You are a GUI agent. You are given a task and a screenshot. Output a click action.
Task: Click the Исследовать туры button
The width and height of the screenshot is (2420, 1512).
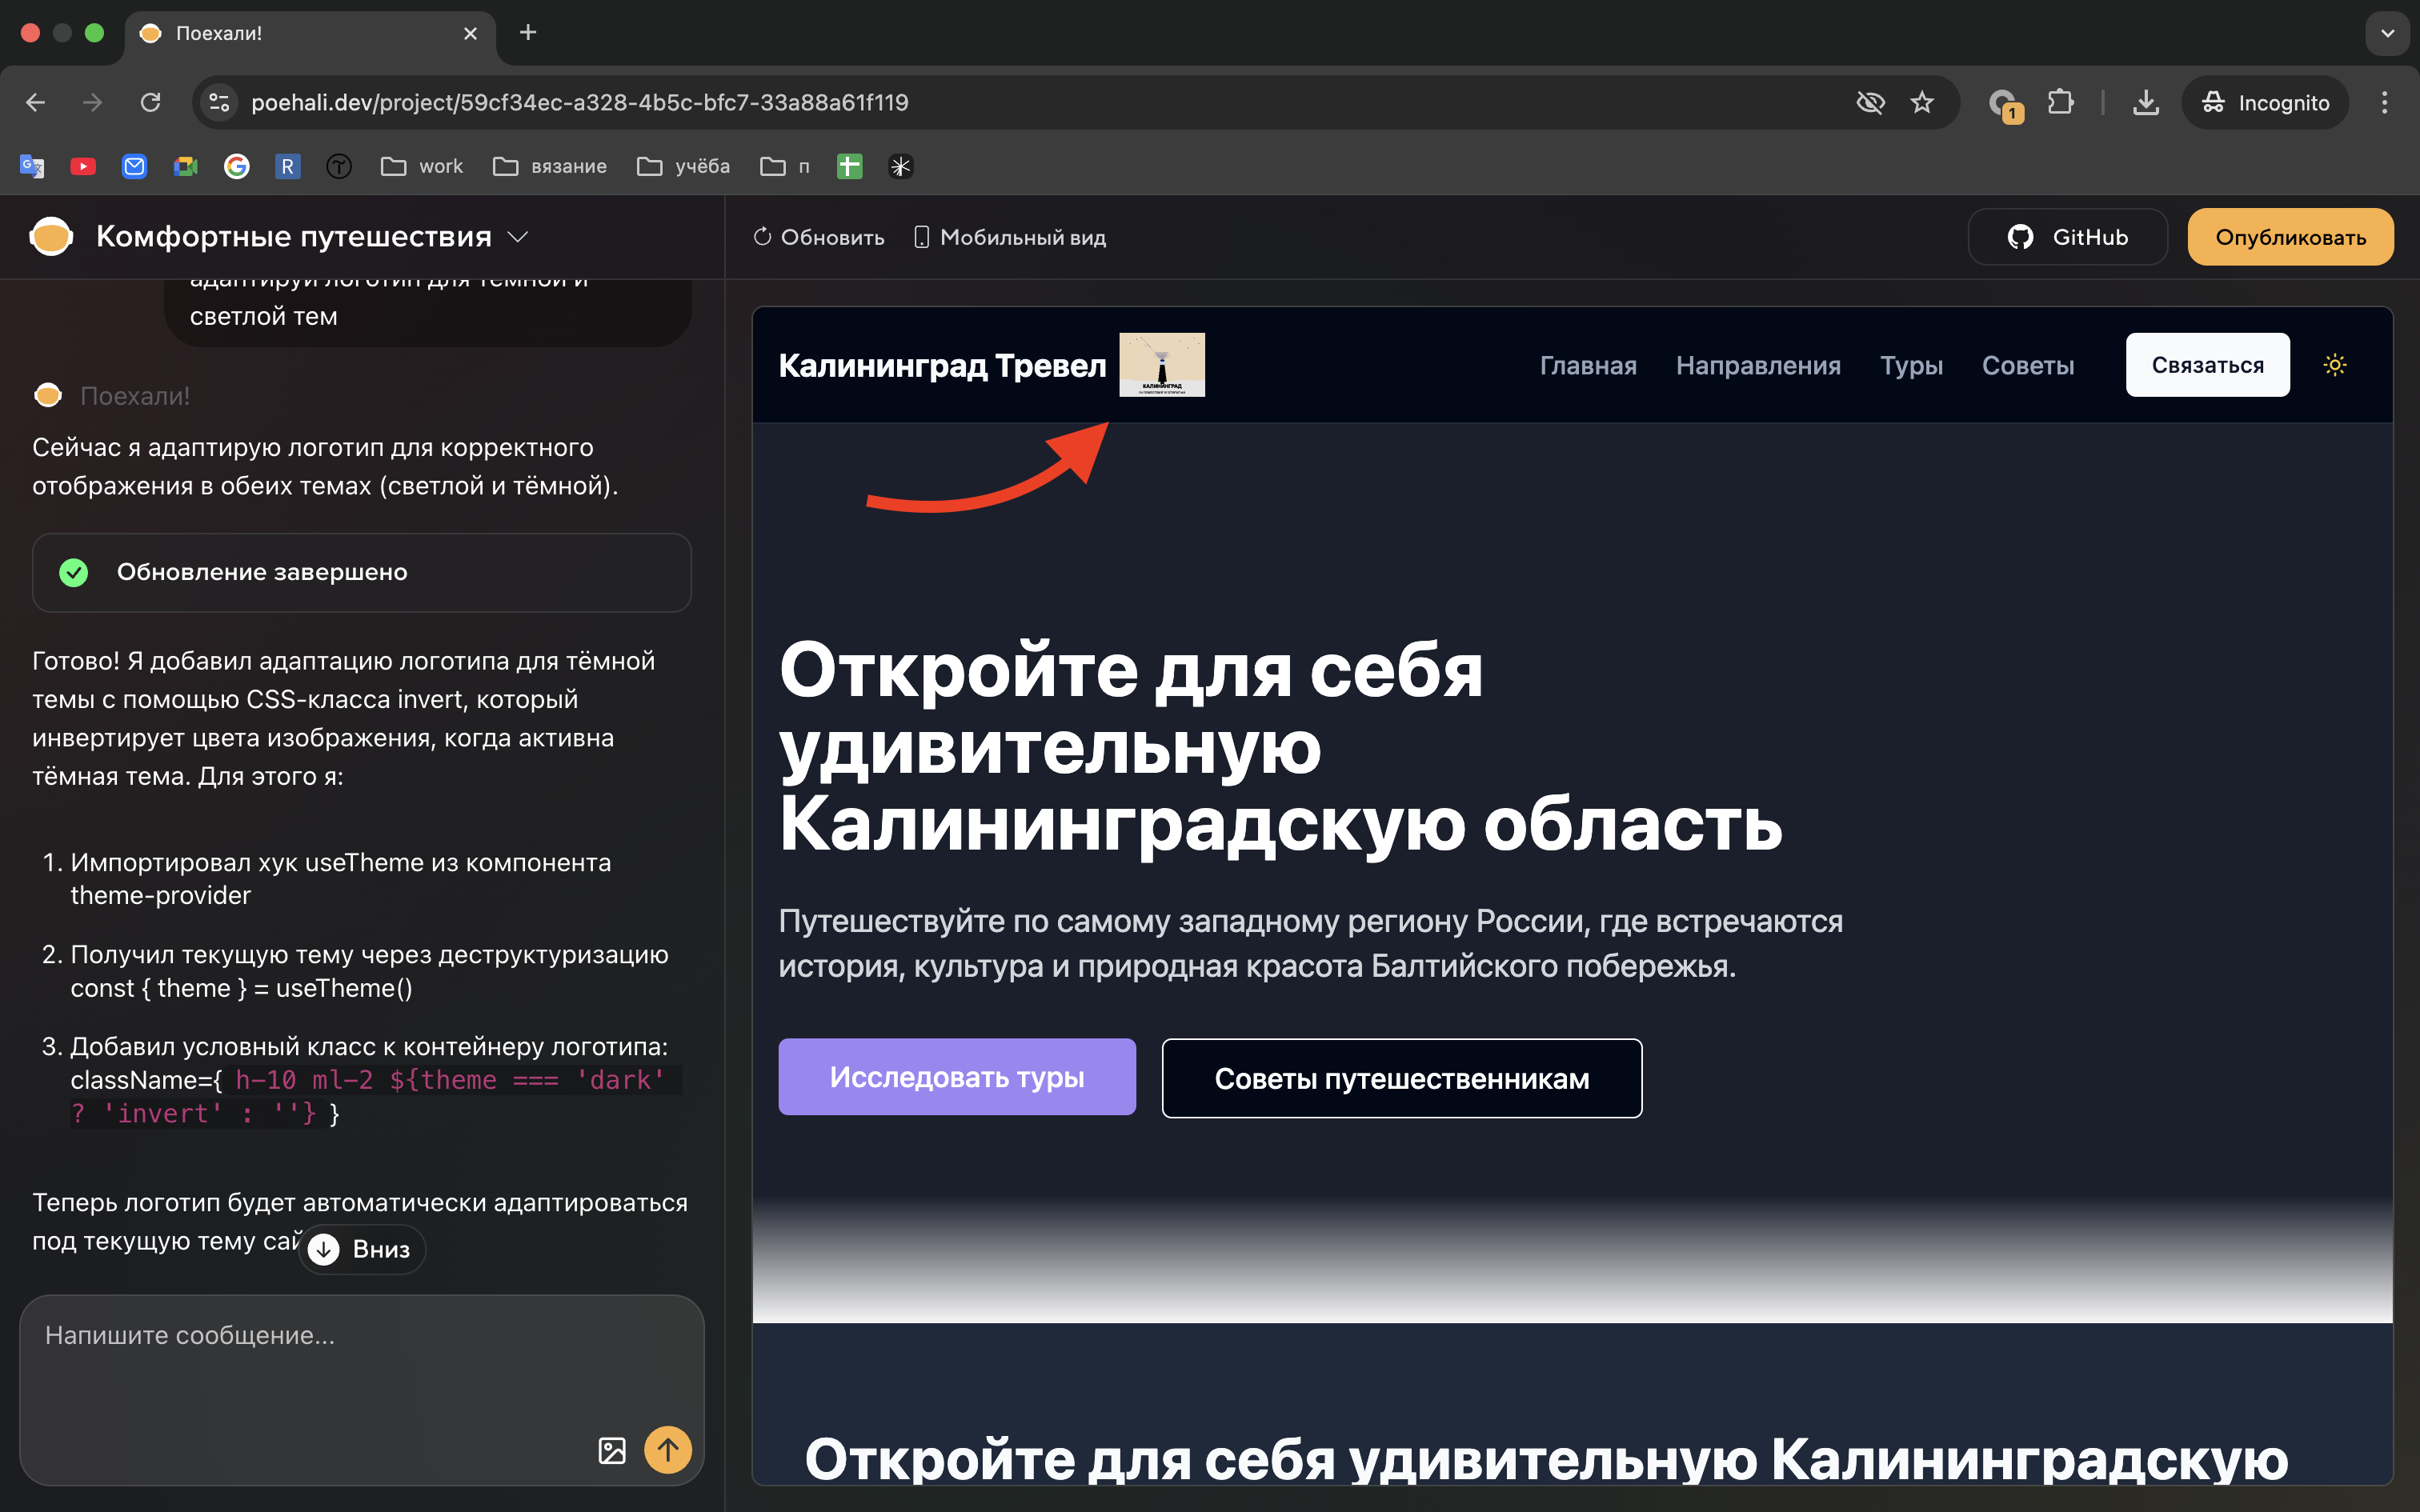[956, 1076]
